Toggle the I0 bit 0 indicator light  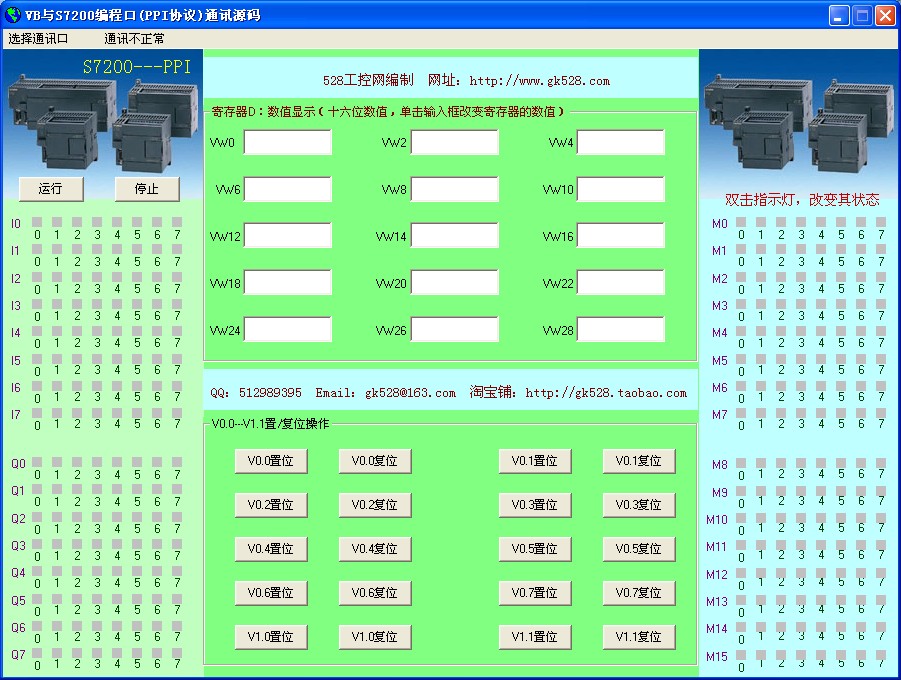click(37, 222)
